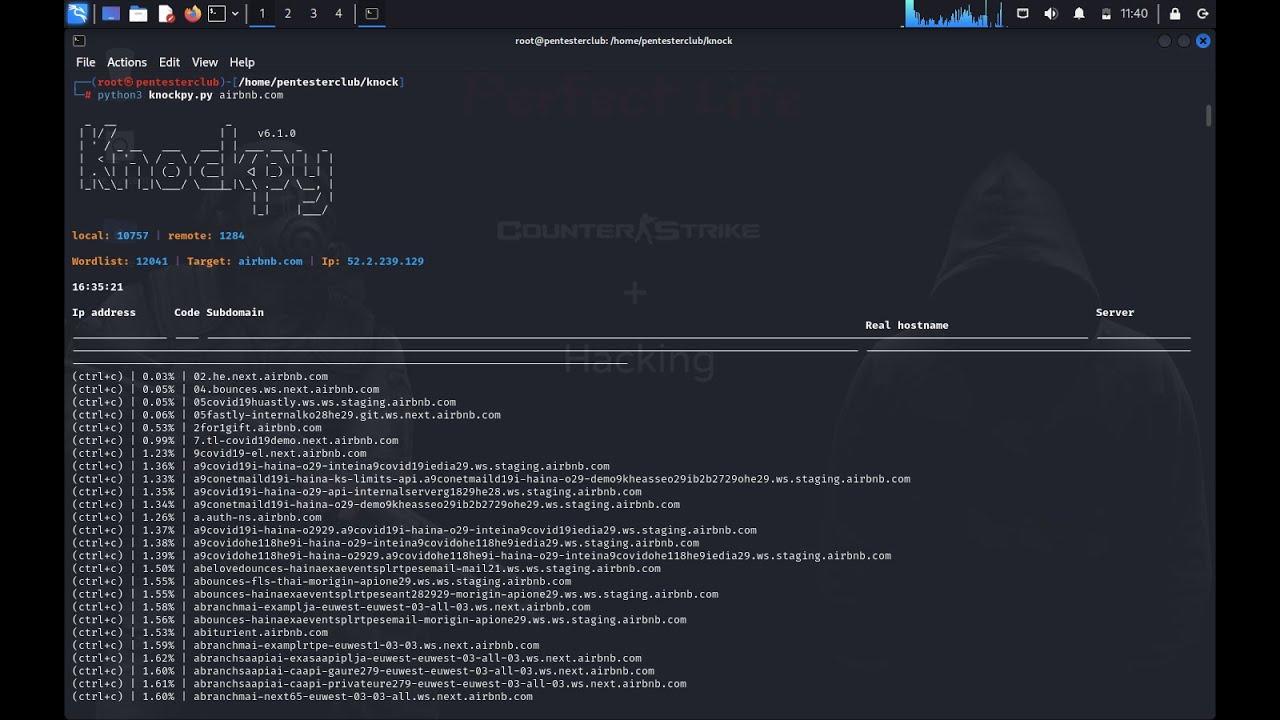Click the timestamp 16:35:21
This screenshot has width=1280, height=720.
(98, 287)
